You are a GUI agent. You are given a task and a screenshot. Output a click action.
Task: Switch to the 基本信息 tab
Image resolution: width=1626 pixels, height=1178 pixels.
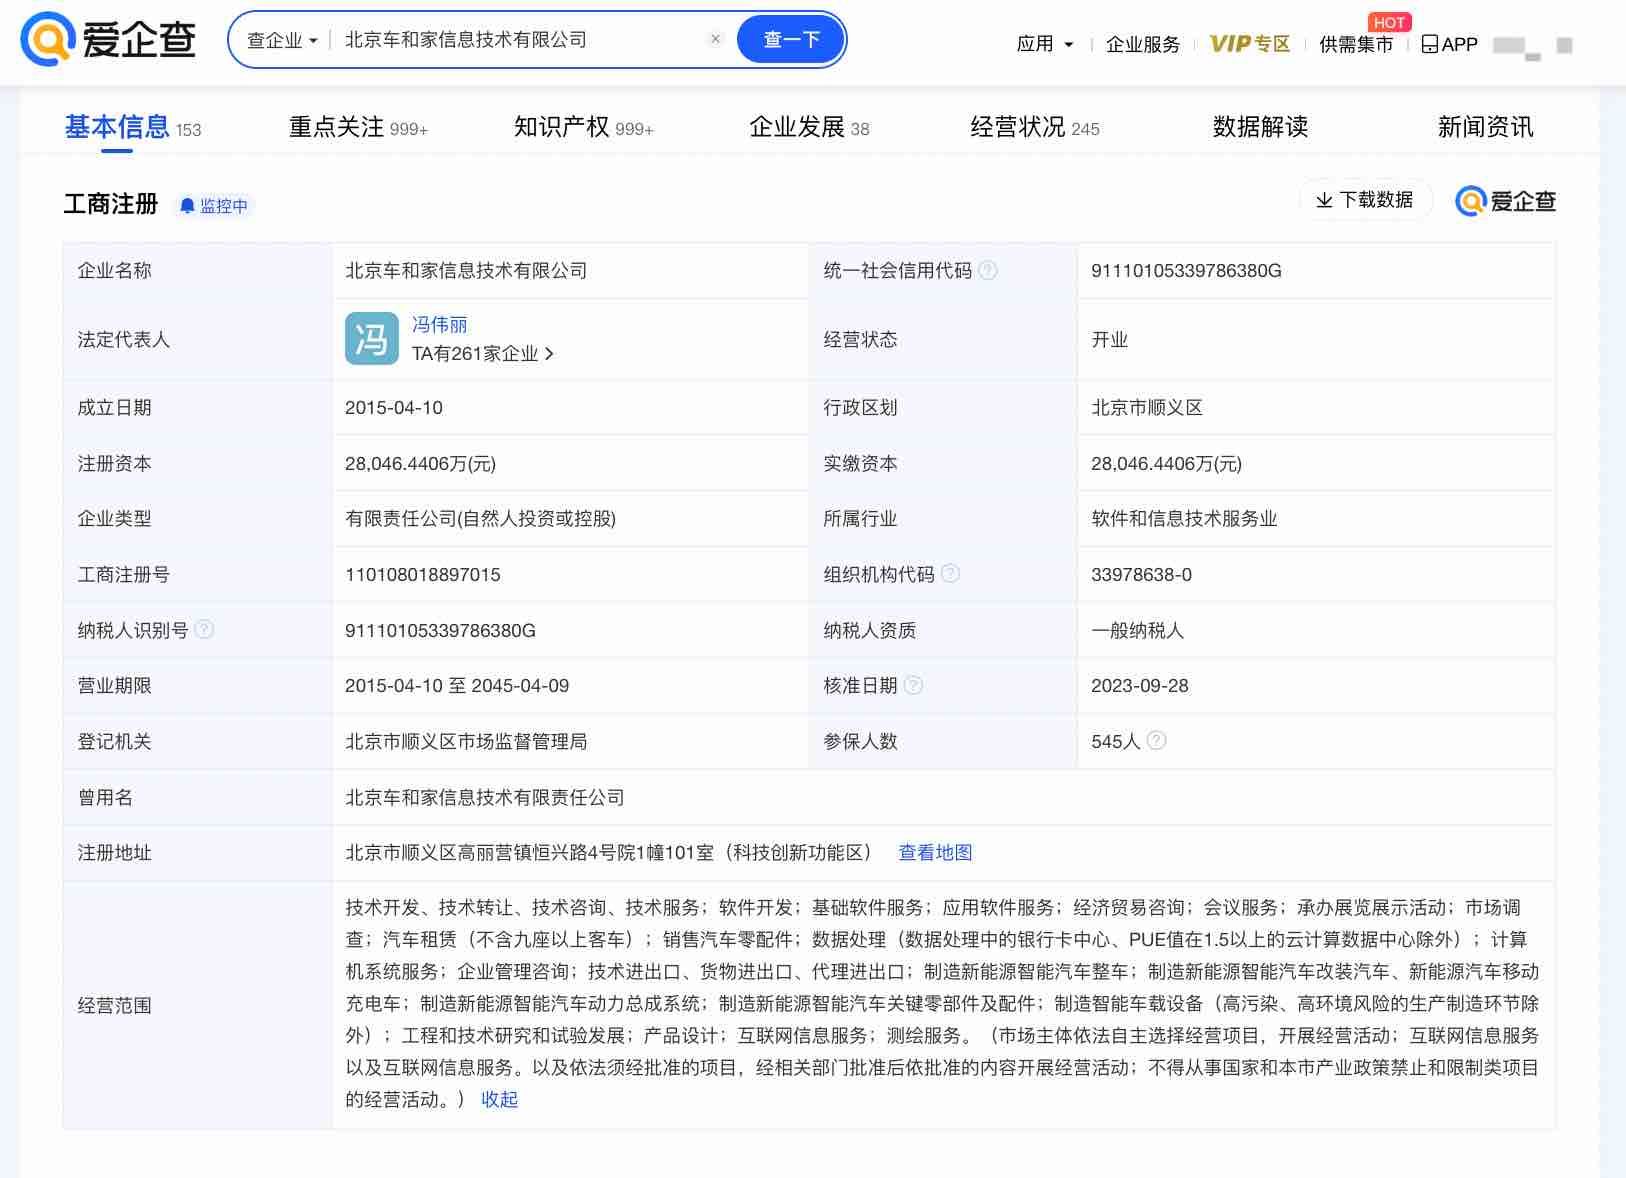tap(132, 128)
